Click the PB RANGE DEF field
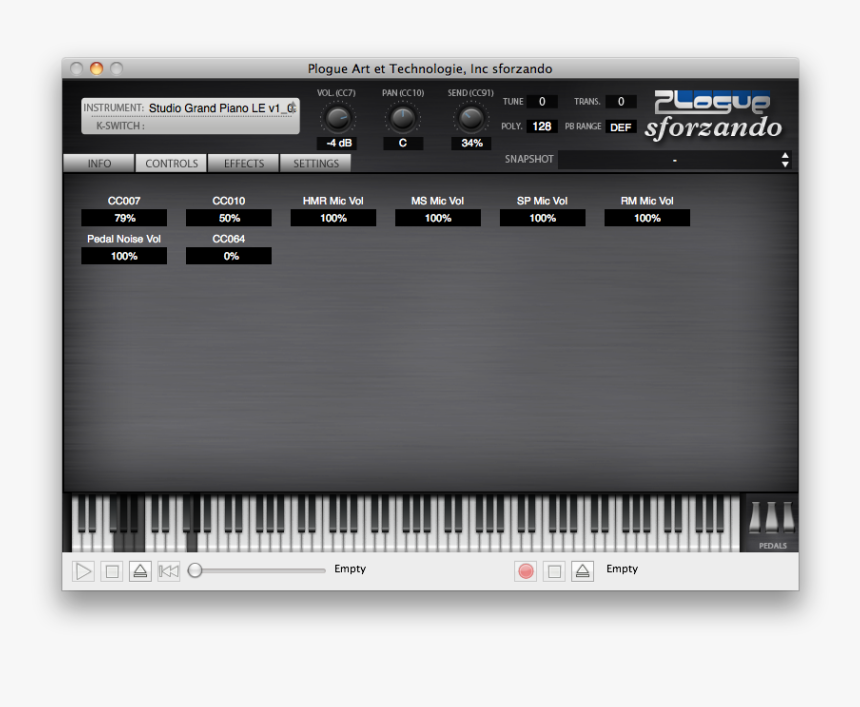Viewport: 860px width, 707px height. pos(620,127)
